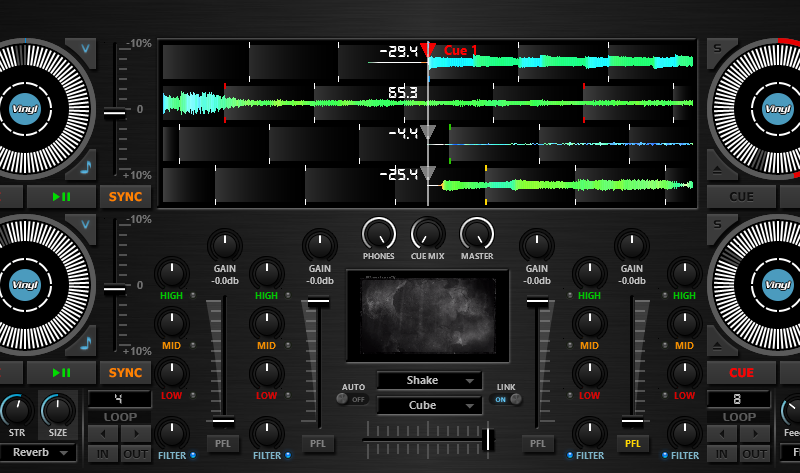800x473 pixels.
Task: Click the video preview thumbnail
Action: 428,315
